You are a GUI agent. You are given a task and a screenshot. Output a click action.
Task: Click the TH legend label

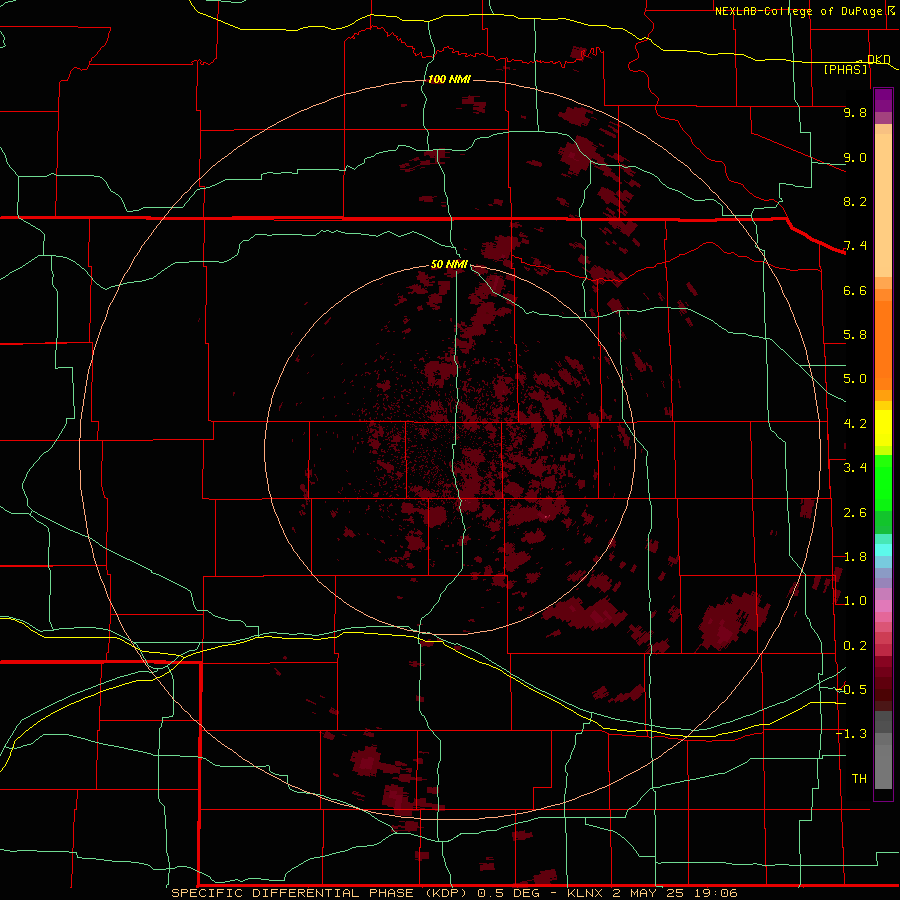pyautogui.click(x=859, y=779)
